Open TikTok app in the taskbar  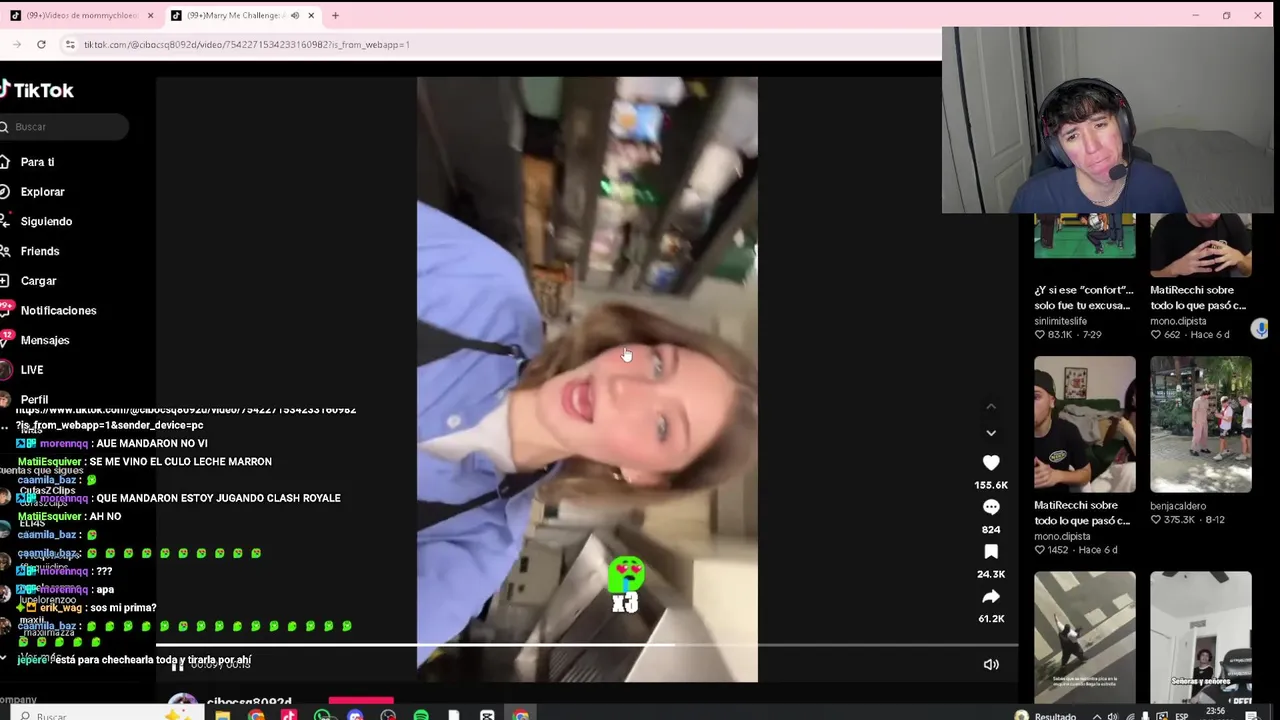tap(289, 715)
